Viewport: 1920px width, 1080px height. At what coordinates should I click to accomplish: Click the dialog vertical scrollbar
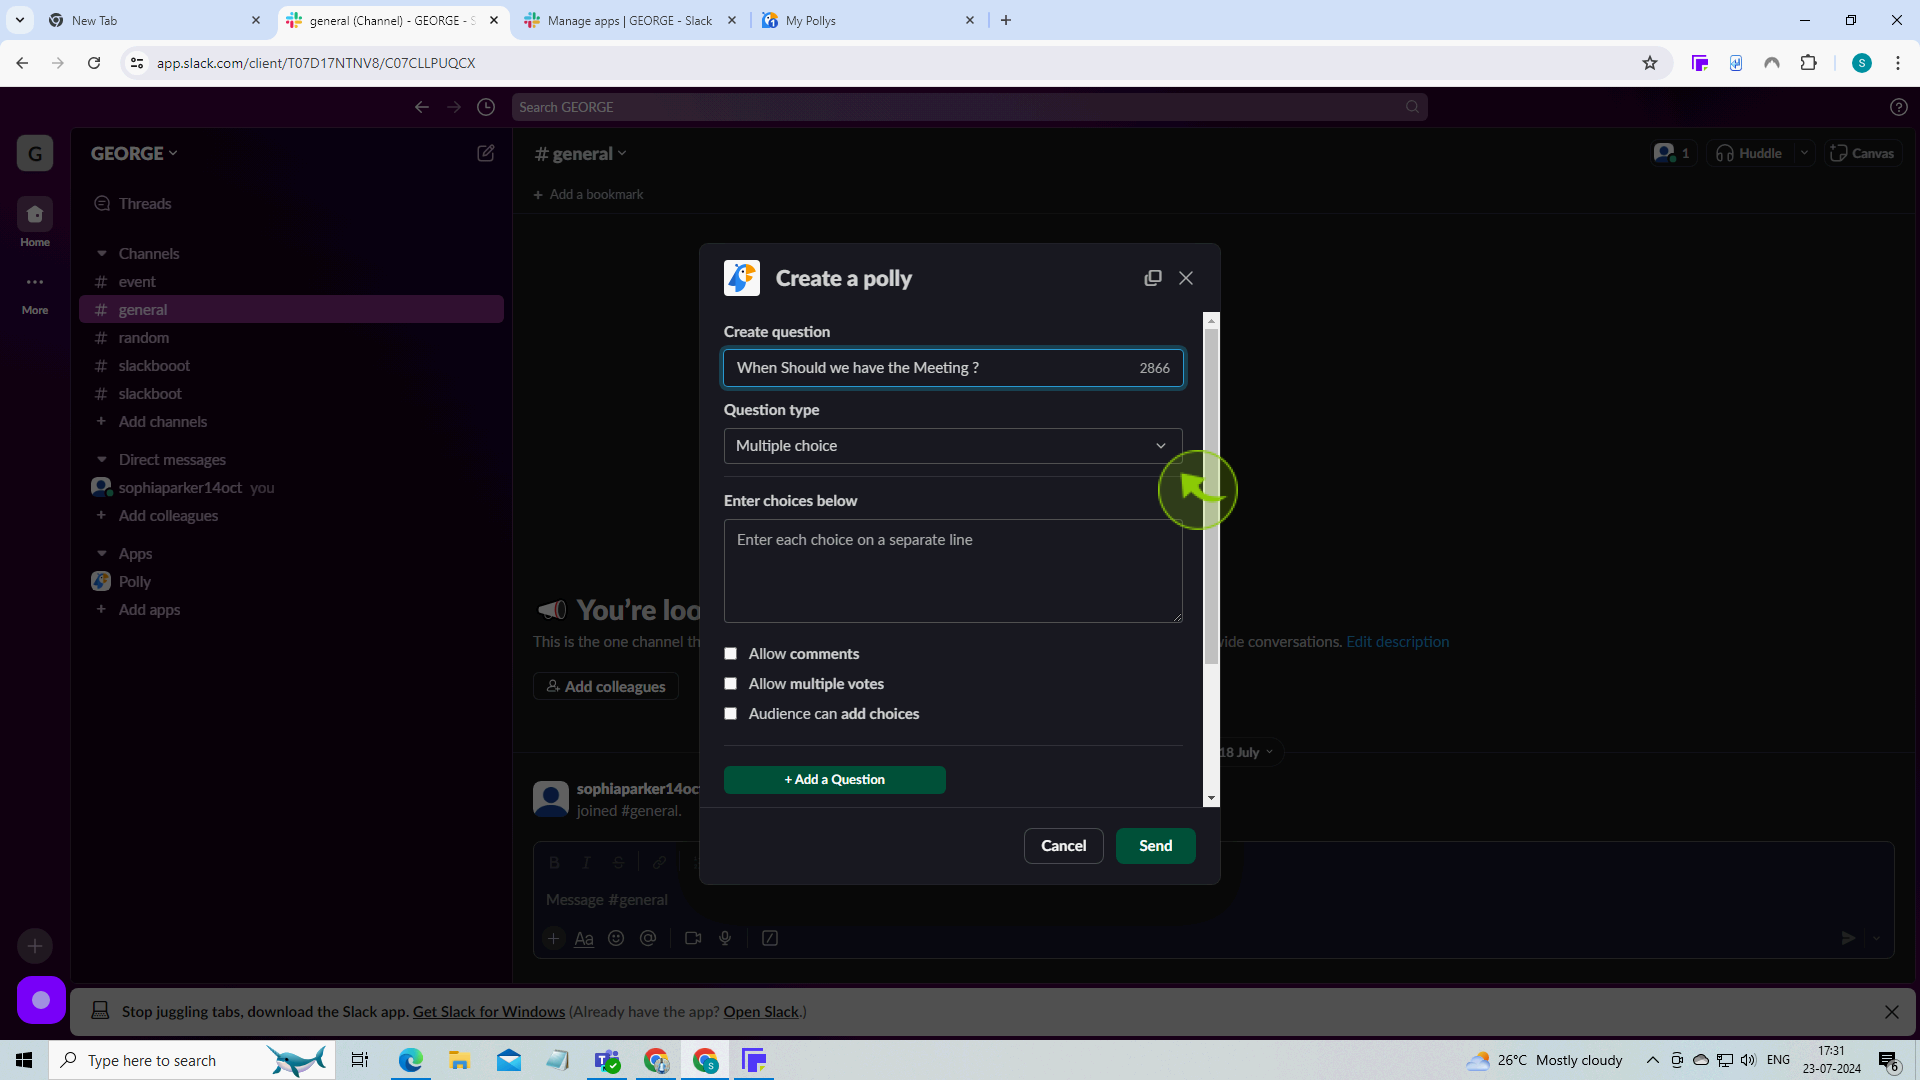click(x=1212, y=497)
